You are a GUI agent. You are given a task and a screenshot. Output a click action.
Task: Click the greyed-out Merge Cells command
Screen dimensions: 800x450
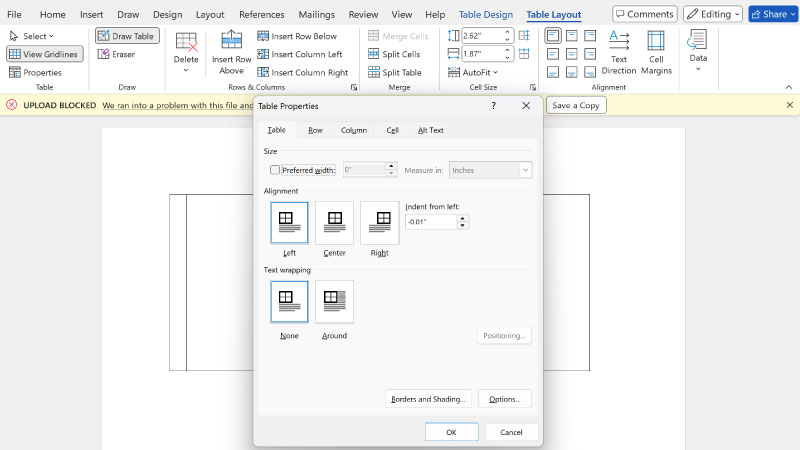click(x=398, y=36)
